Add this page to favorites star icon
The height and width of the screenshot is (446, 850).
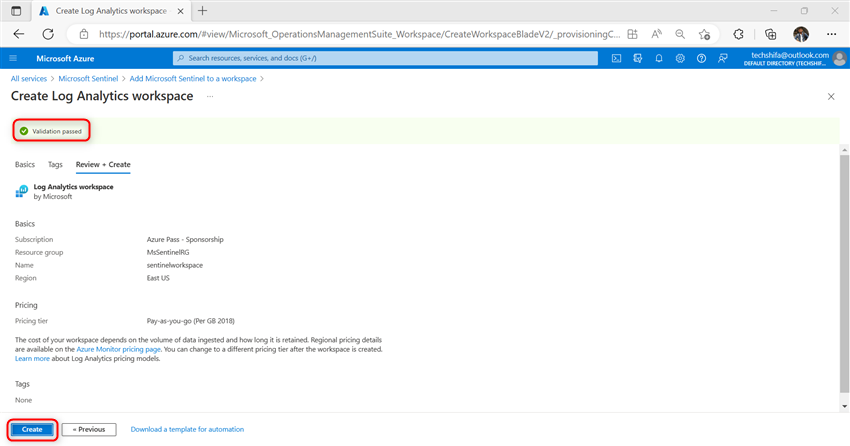[704, 34]
